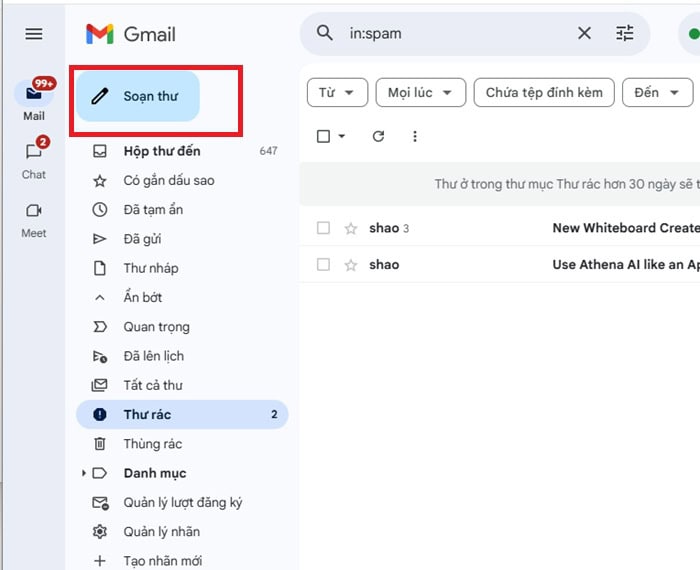
Task: Open Tất cả thư all mail
Action: 182,385
